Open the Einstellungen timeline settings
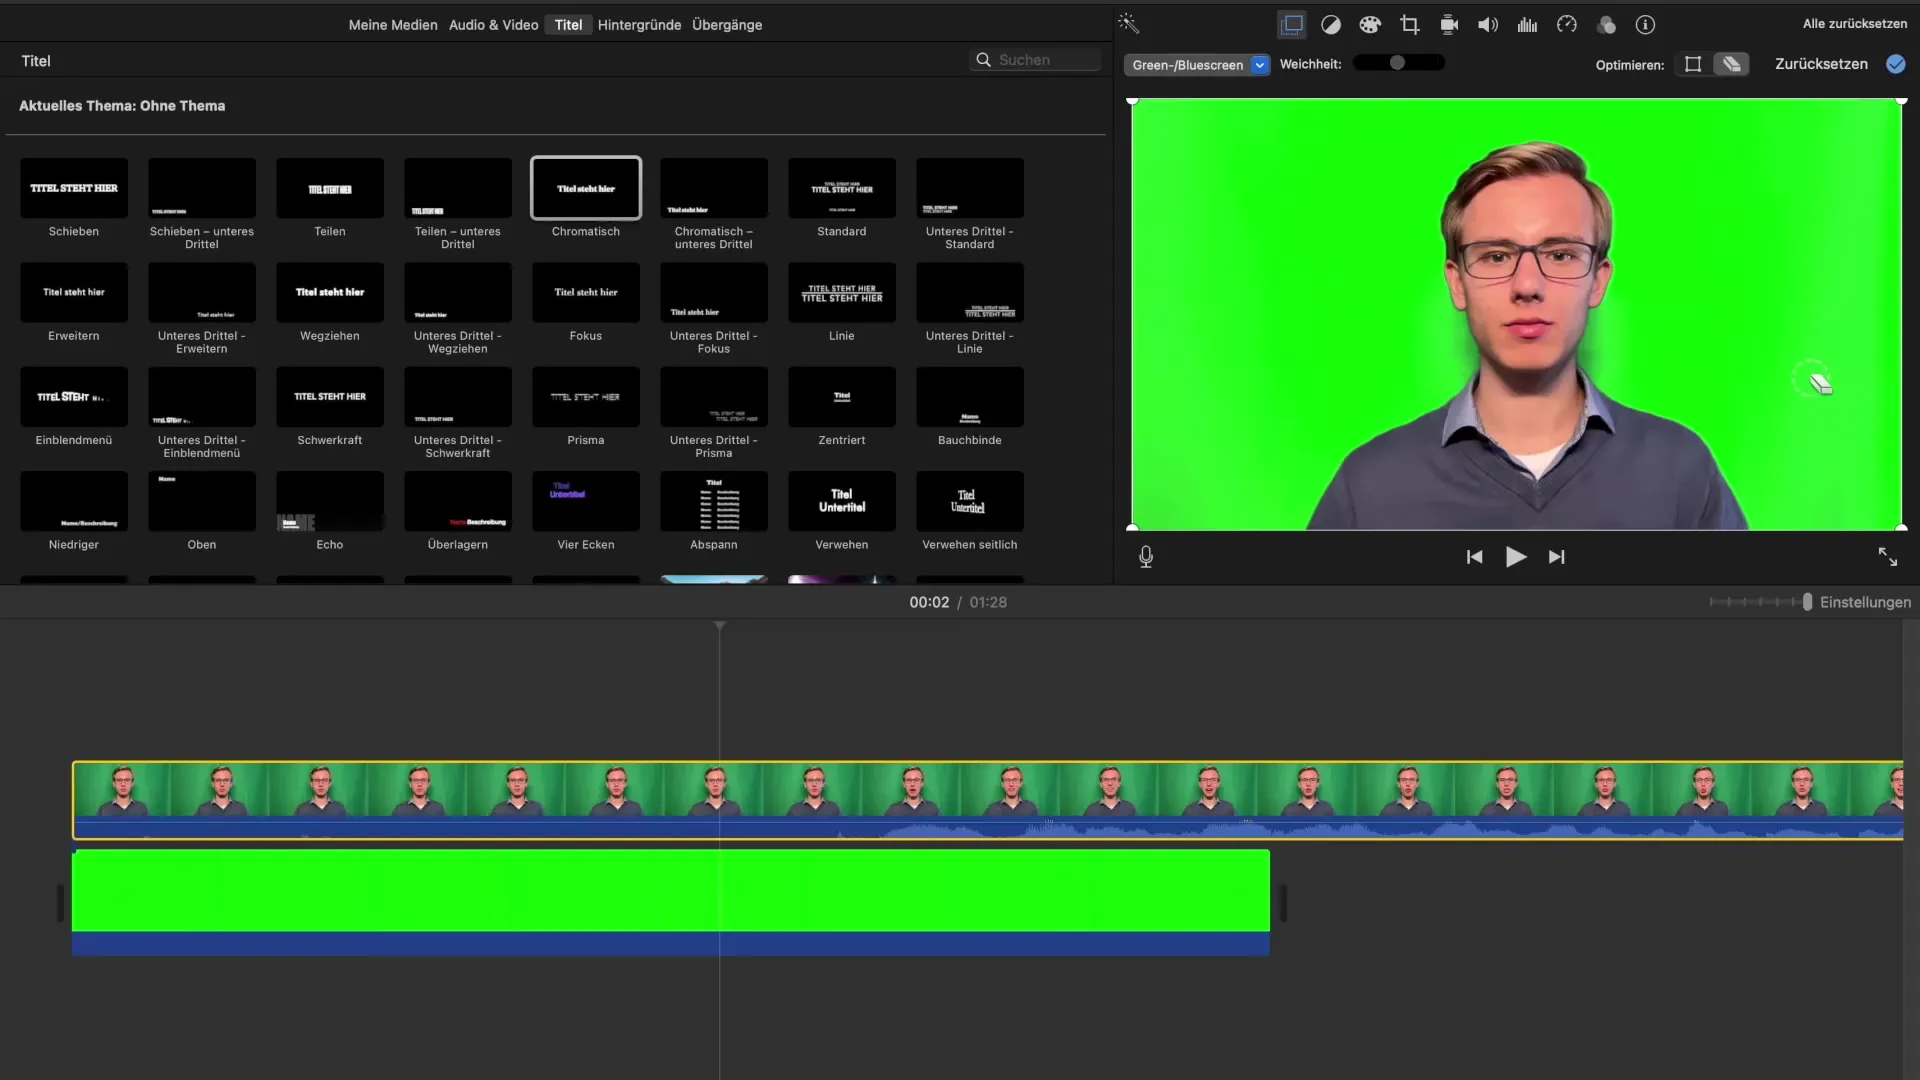 click(1865, 602)
